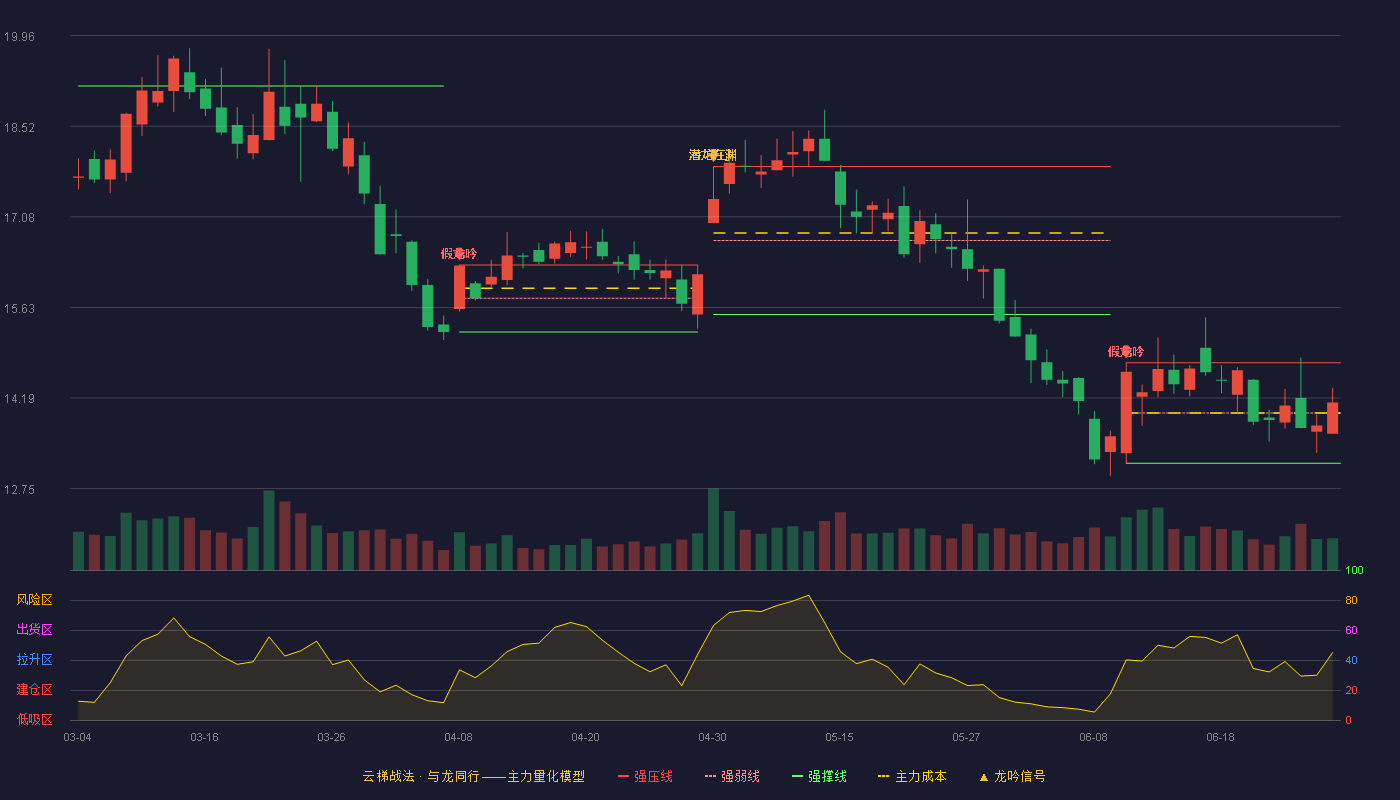Click the 出货区 zone label
This screenshot has width=1400, height=800.
click(x=34, y=630)
